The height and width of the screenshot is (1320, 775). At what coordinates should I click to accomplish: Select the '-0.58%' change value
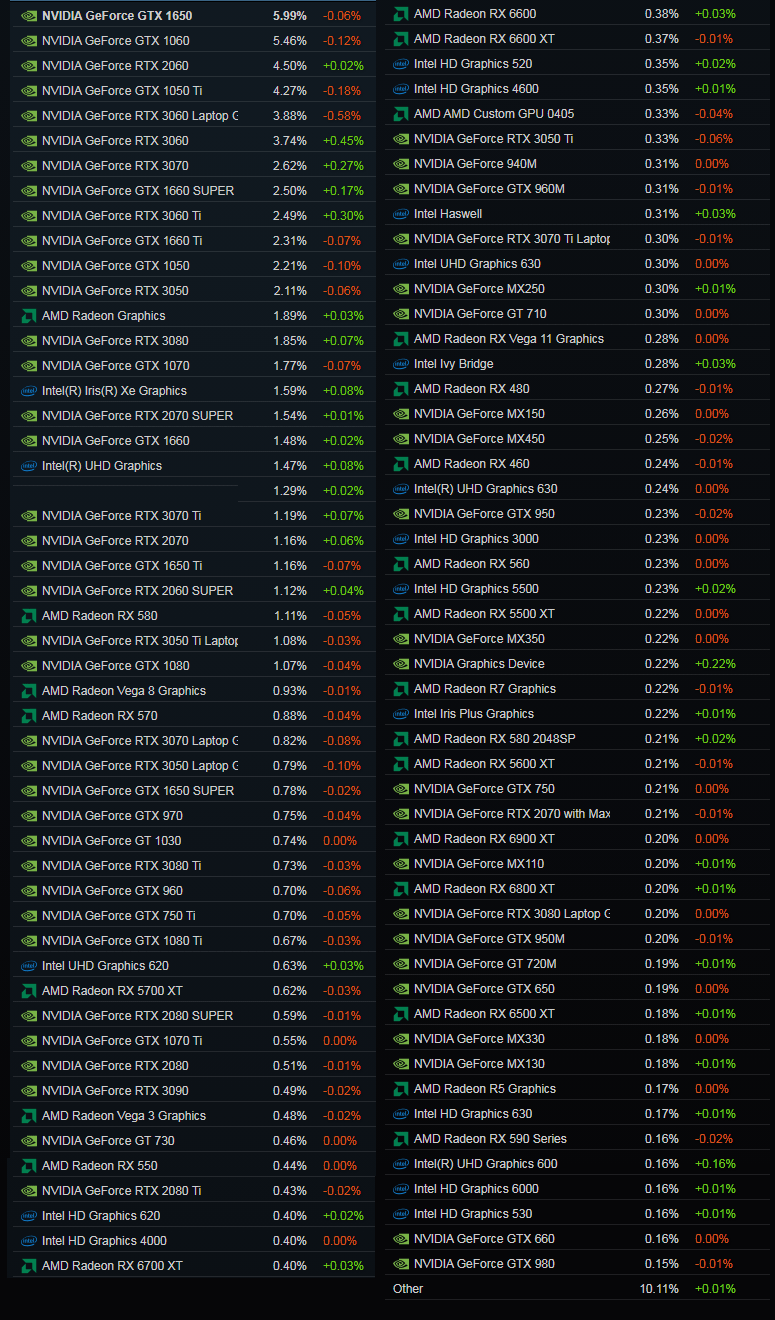coord(342,116)
